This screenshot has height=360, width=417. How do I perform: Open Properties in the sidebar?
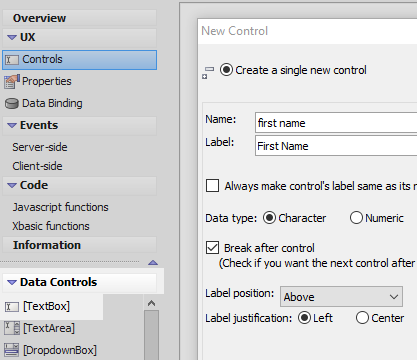click(47, 81)
